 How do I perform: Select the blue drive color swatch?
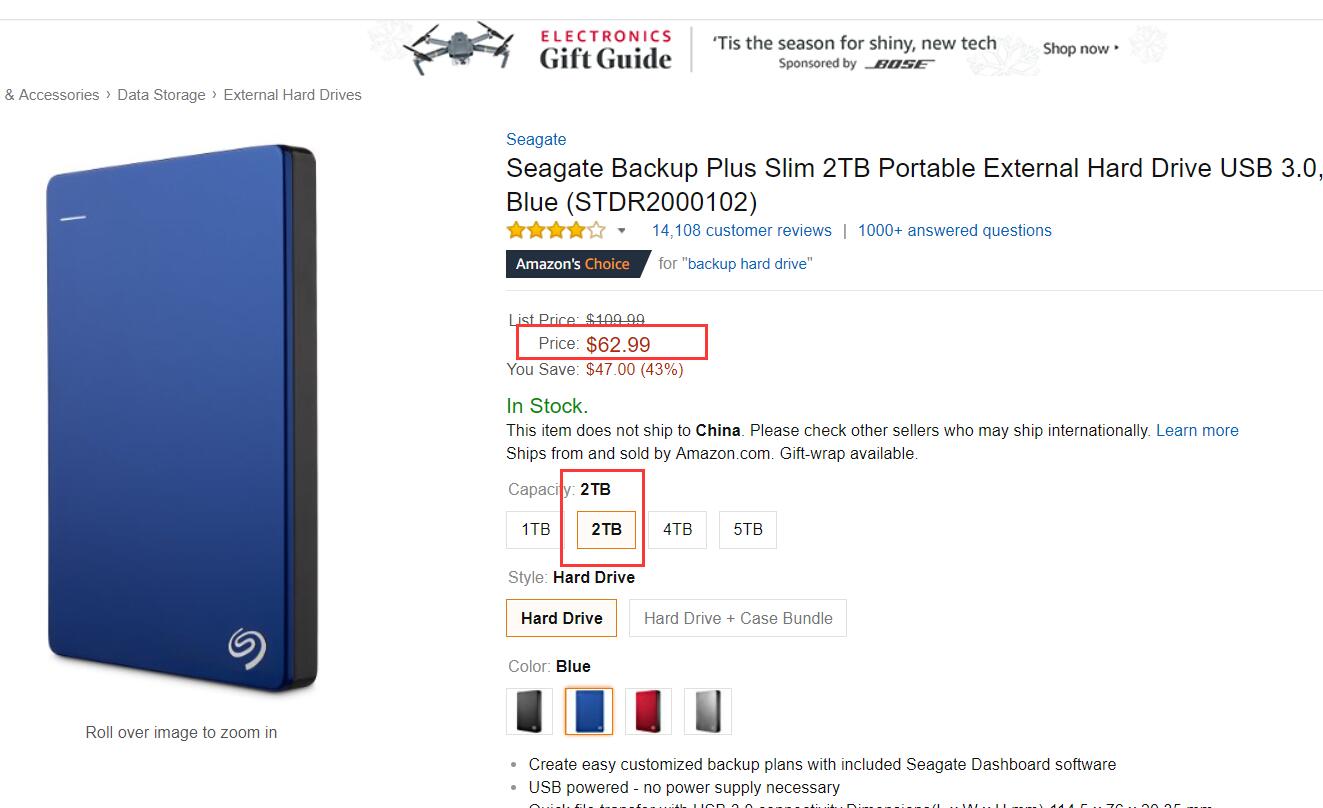pyautogui.click(x=589, y=711)
